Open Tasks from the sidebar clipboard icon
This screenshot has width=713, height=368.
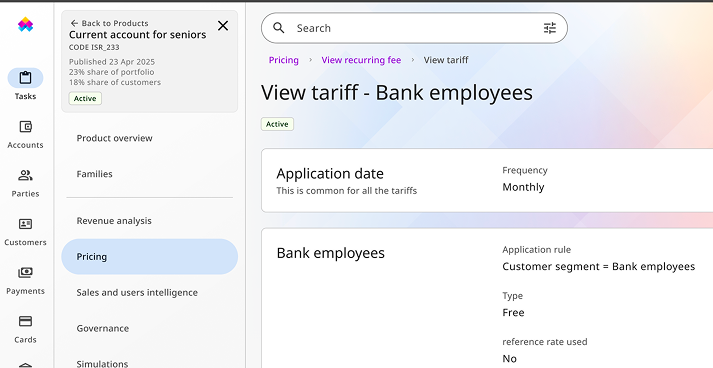point(25,78)
